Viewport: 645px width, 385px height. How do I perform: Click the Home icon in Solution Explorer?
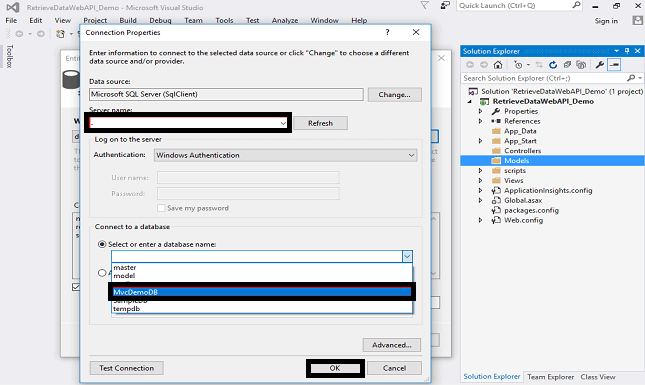(498, 65)
